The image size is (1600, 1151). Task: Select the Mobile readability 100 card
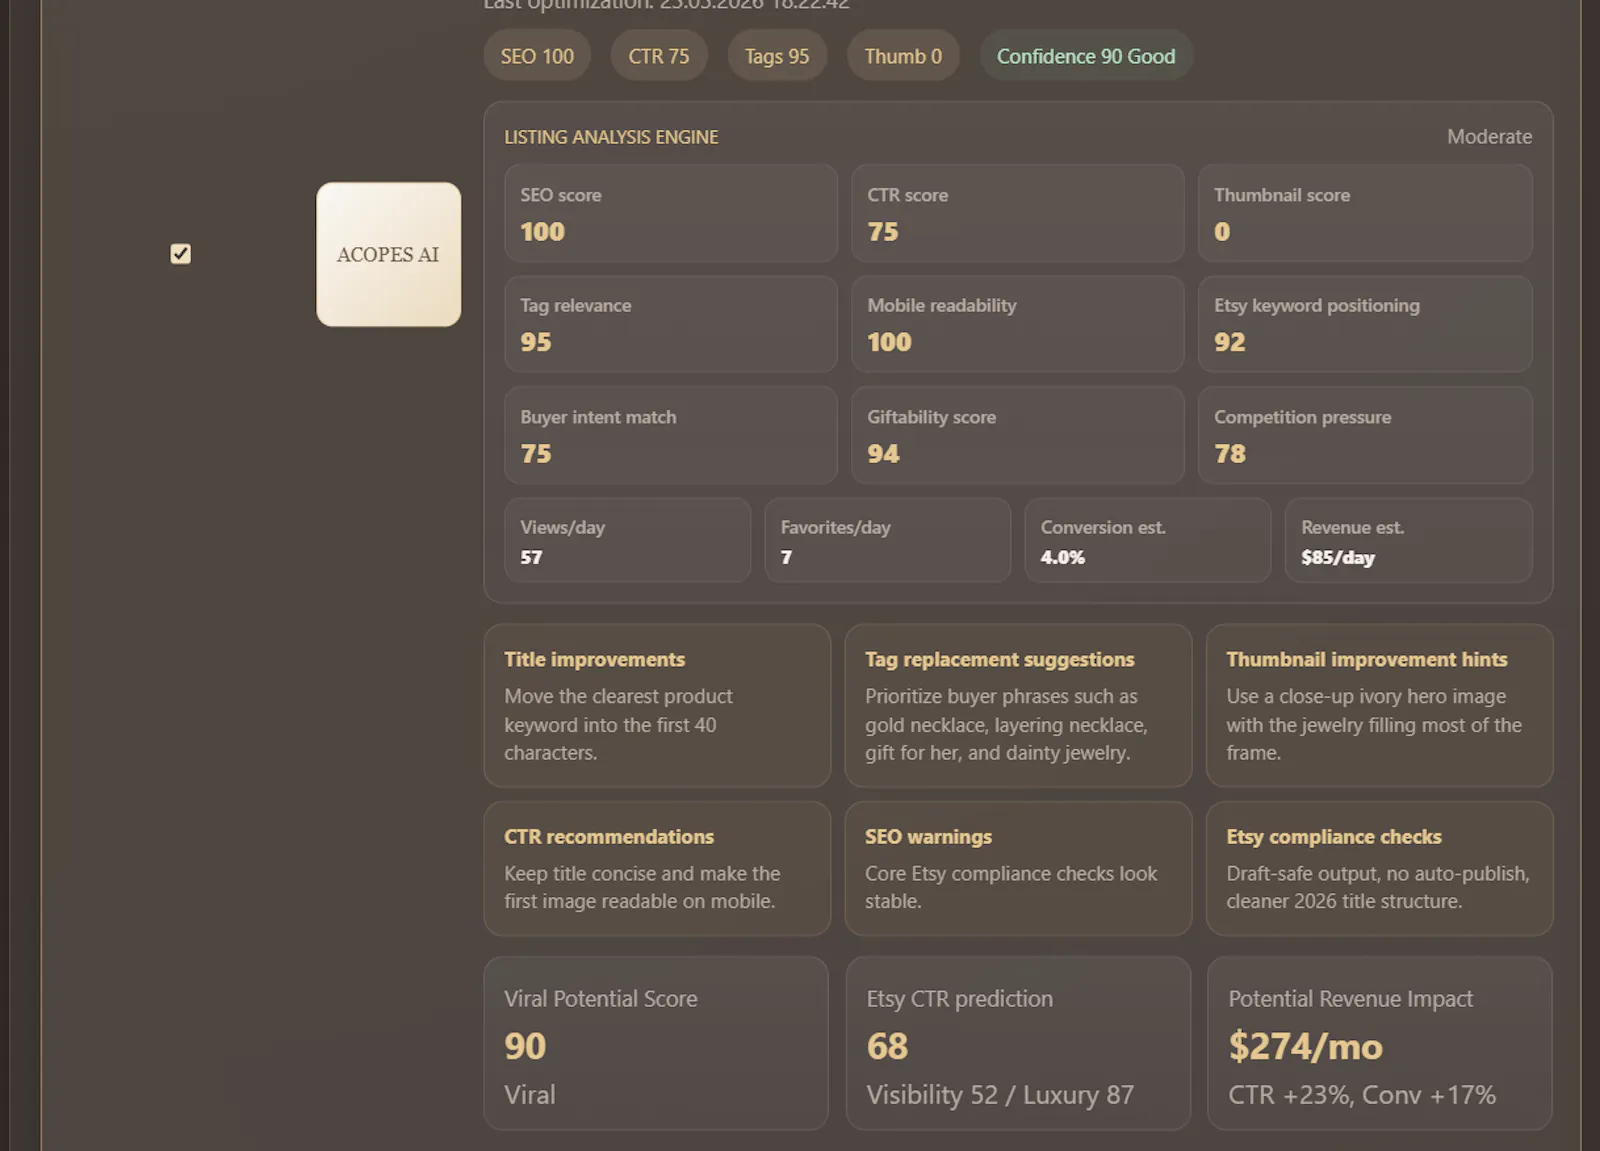[1018, 324]
